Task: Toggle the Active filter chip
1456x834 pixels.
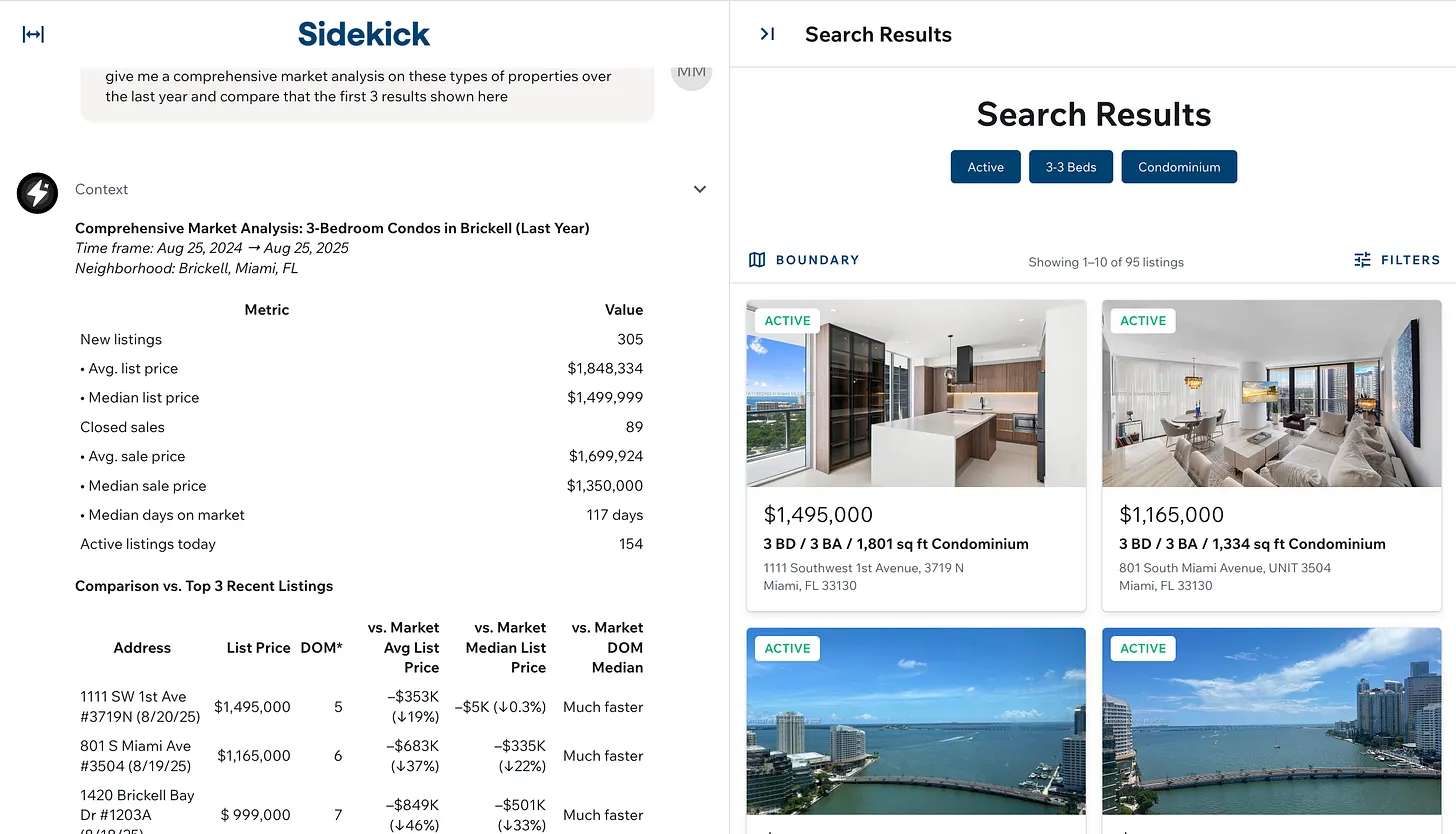Action: [x=985, y=167]
